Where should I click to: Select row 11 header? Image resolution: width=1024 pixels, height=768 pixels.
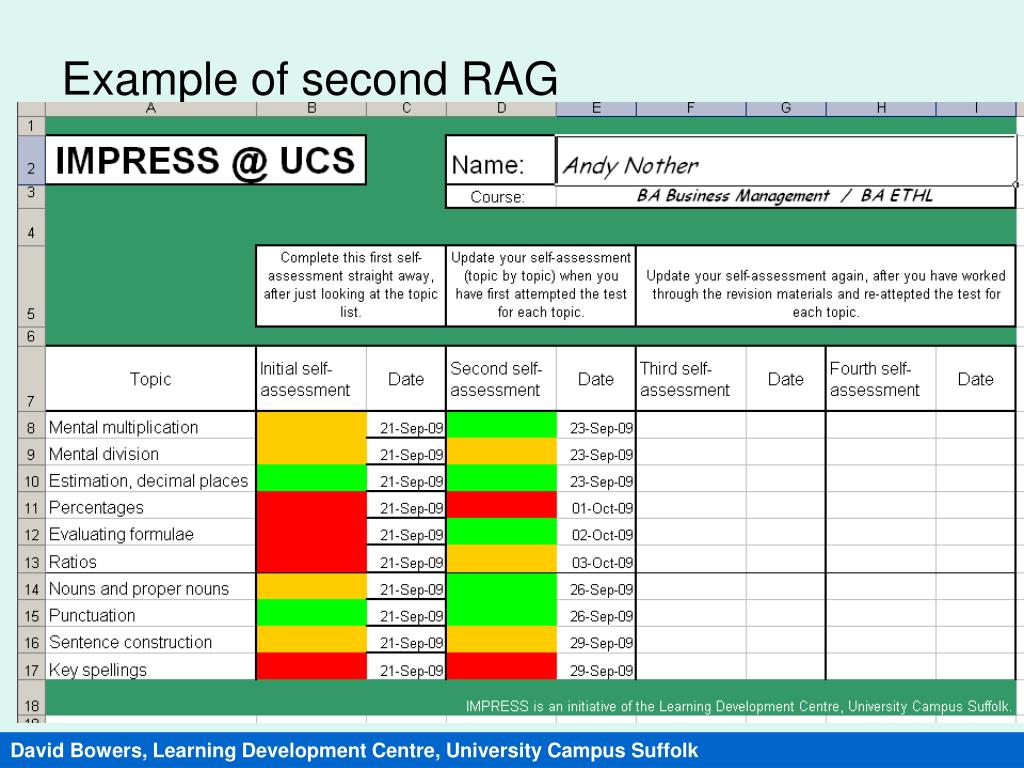point(31,505)
